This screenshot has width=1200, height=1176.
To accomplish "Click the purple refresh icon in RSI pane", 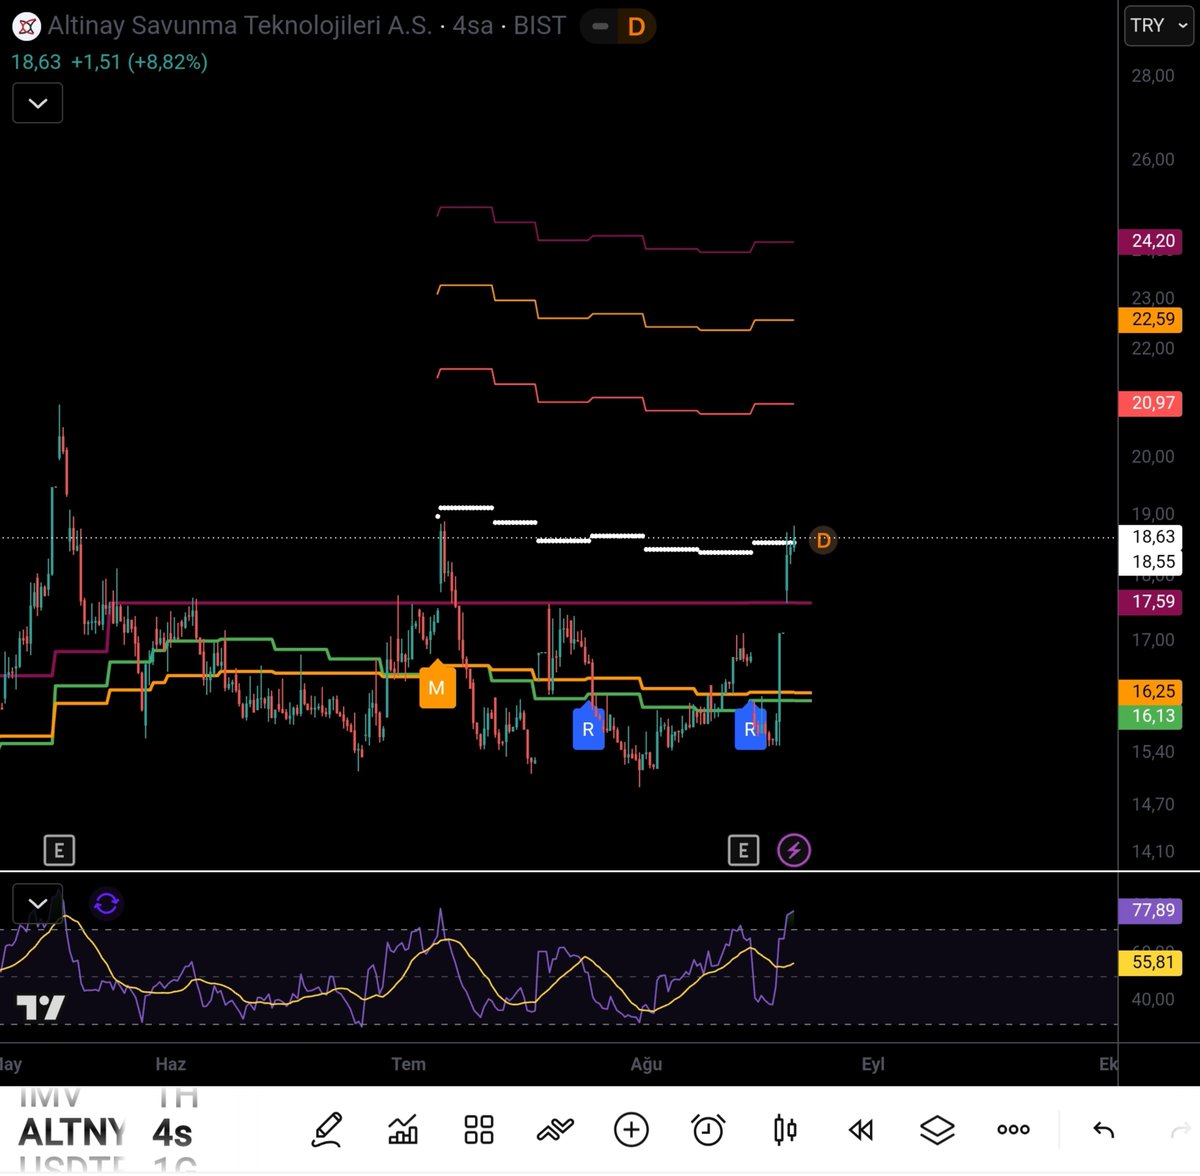I will pyautogui.click(x=106, y=904).
